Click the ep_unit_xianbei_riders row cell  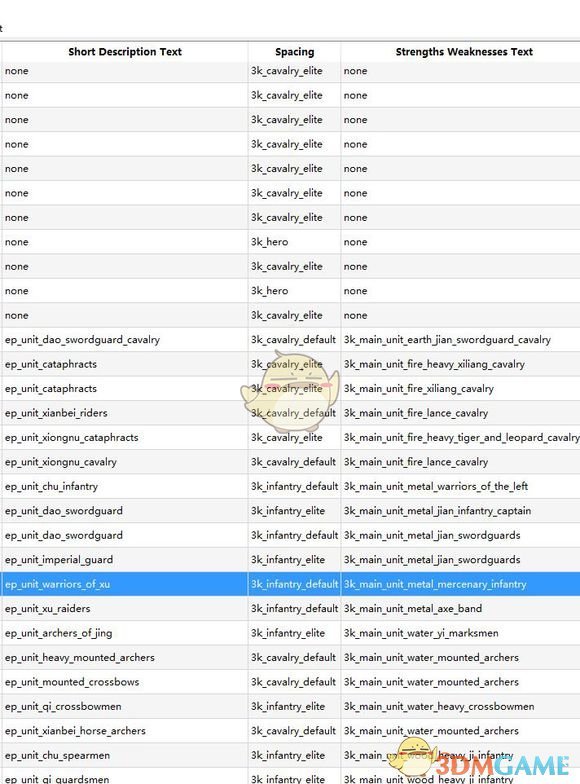pos(124,413)
